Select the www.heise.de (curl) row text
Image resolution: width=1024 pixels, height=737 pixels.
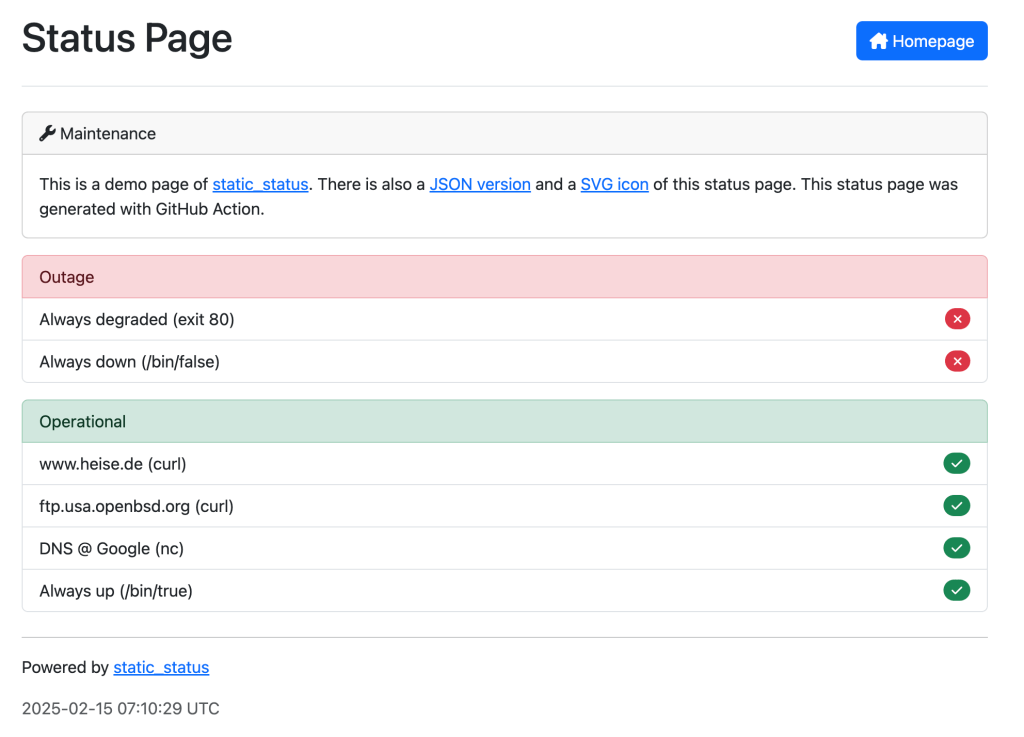[x=113, y=464]
